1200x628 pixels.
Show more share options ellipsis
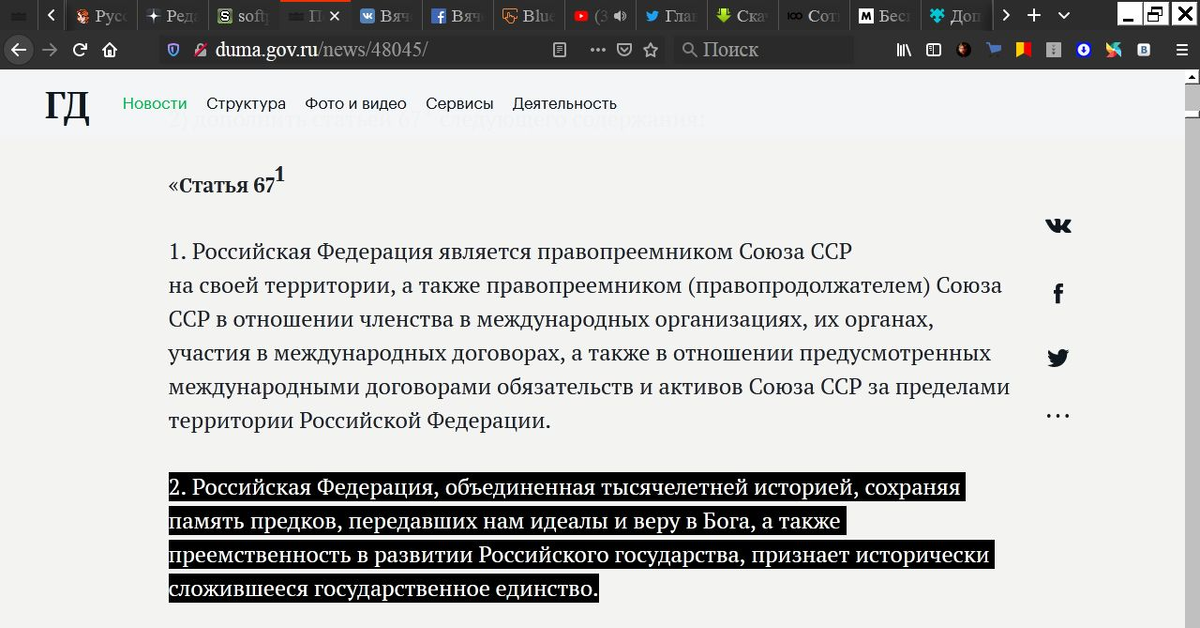[x=1058, y=416]
